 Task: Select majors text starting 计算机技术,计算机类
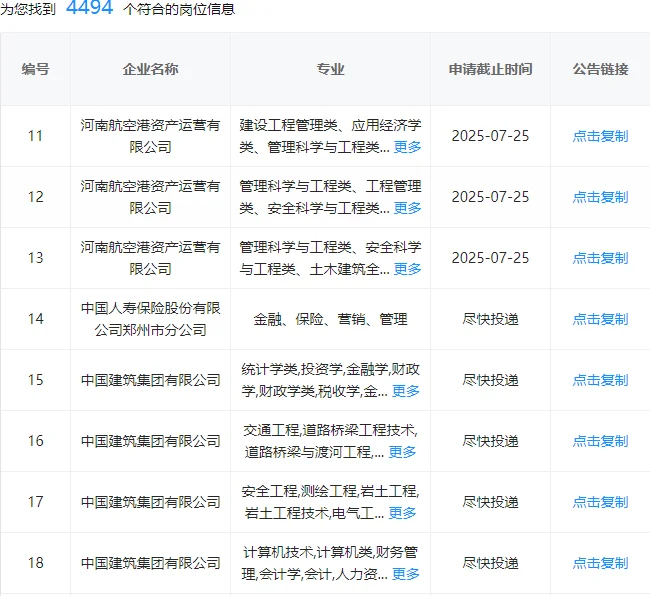330,563
